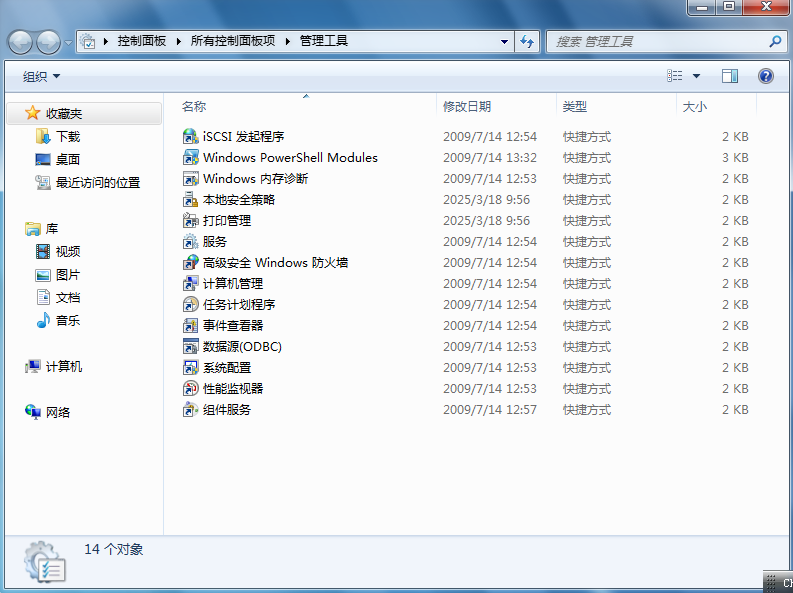This screenshot has width=793, height=593.
Task: Go back with the Back arrow button
Action: [21, 42]
